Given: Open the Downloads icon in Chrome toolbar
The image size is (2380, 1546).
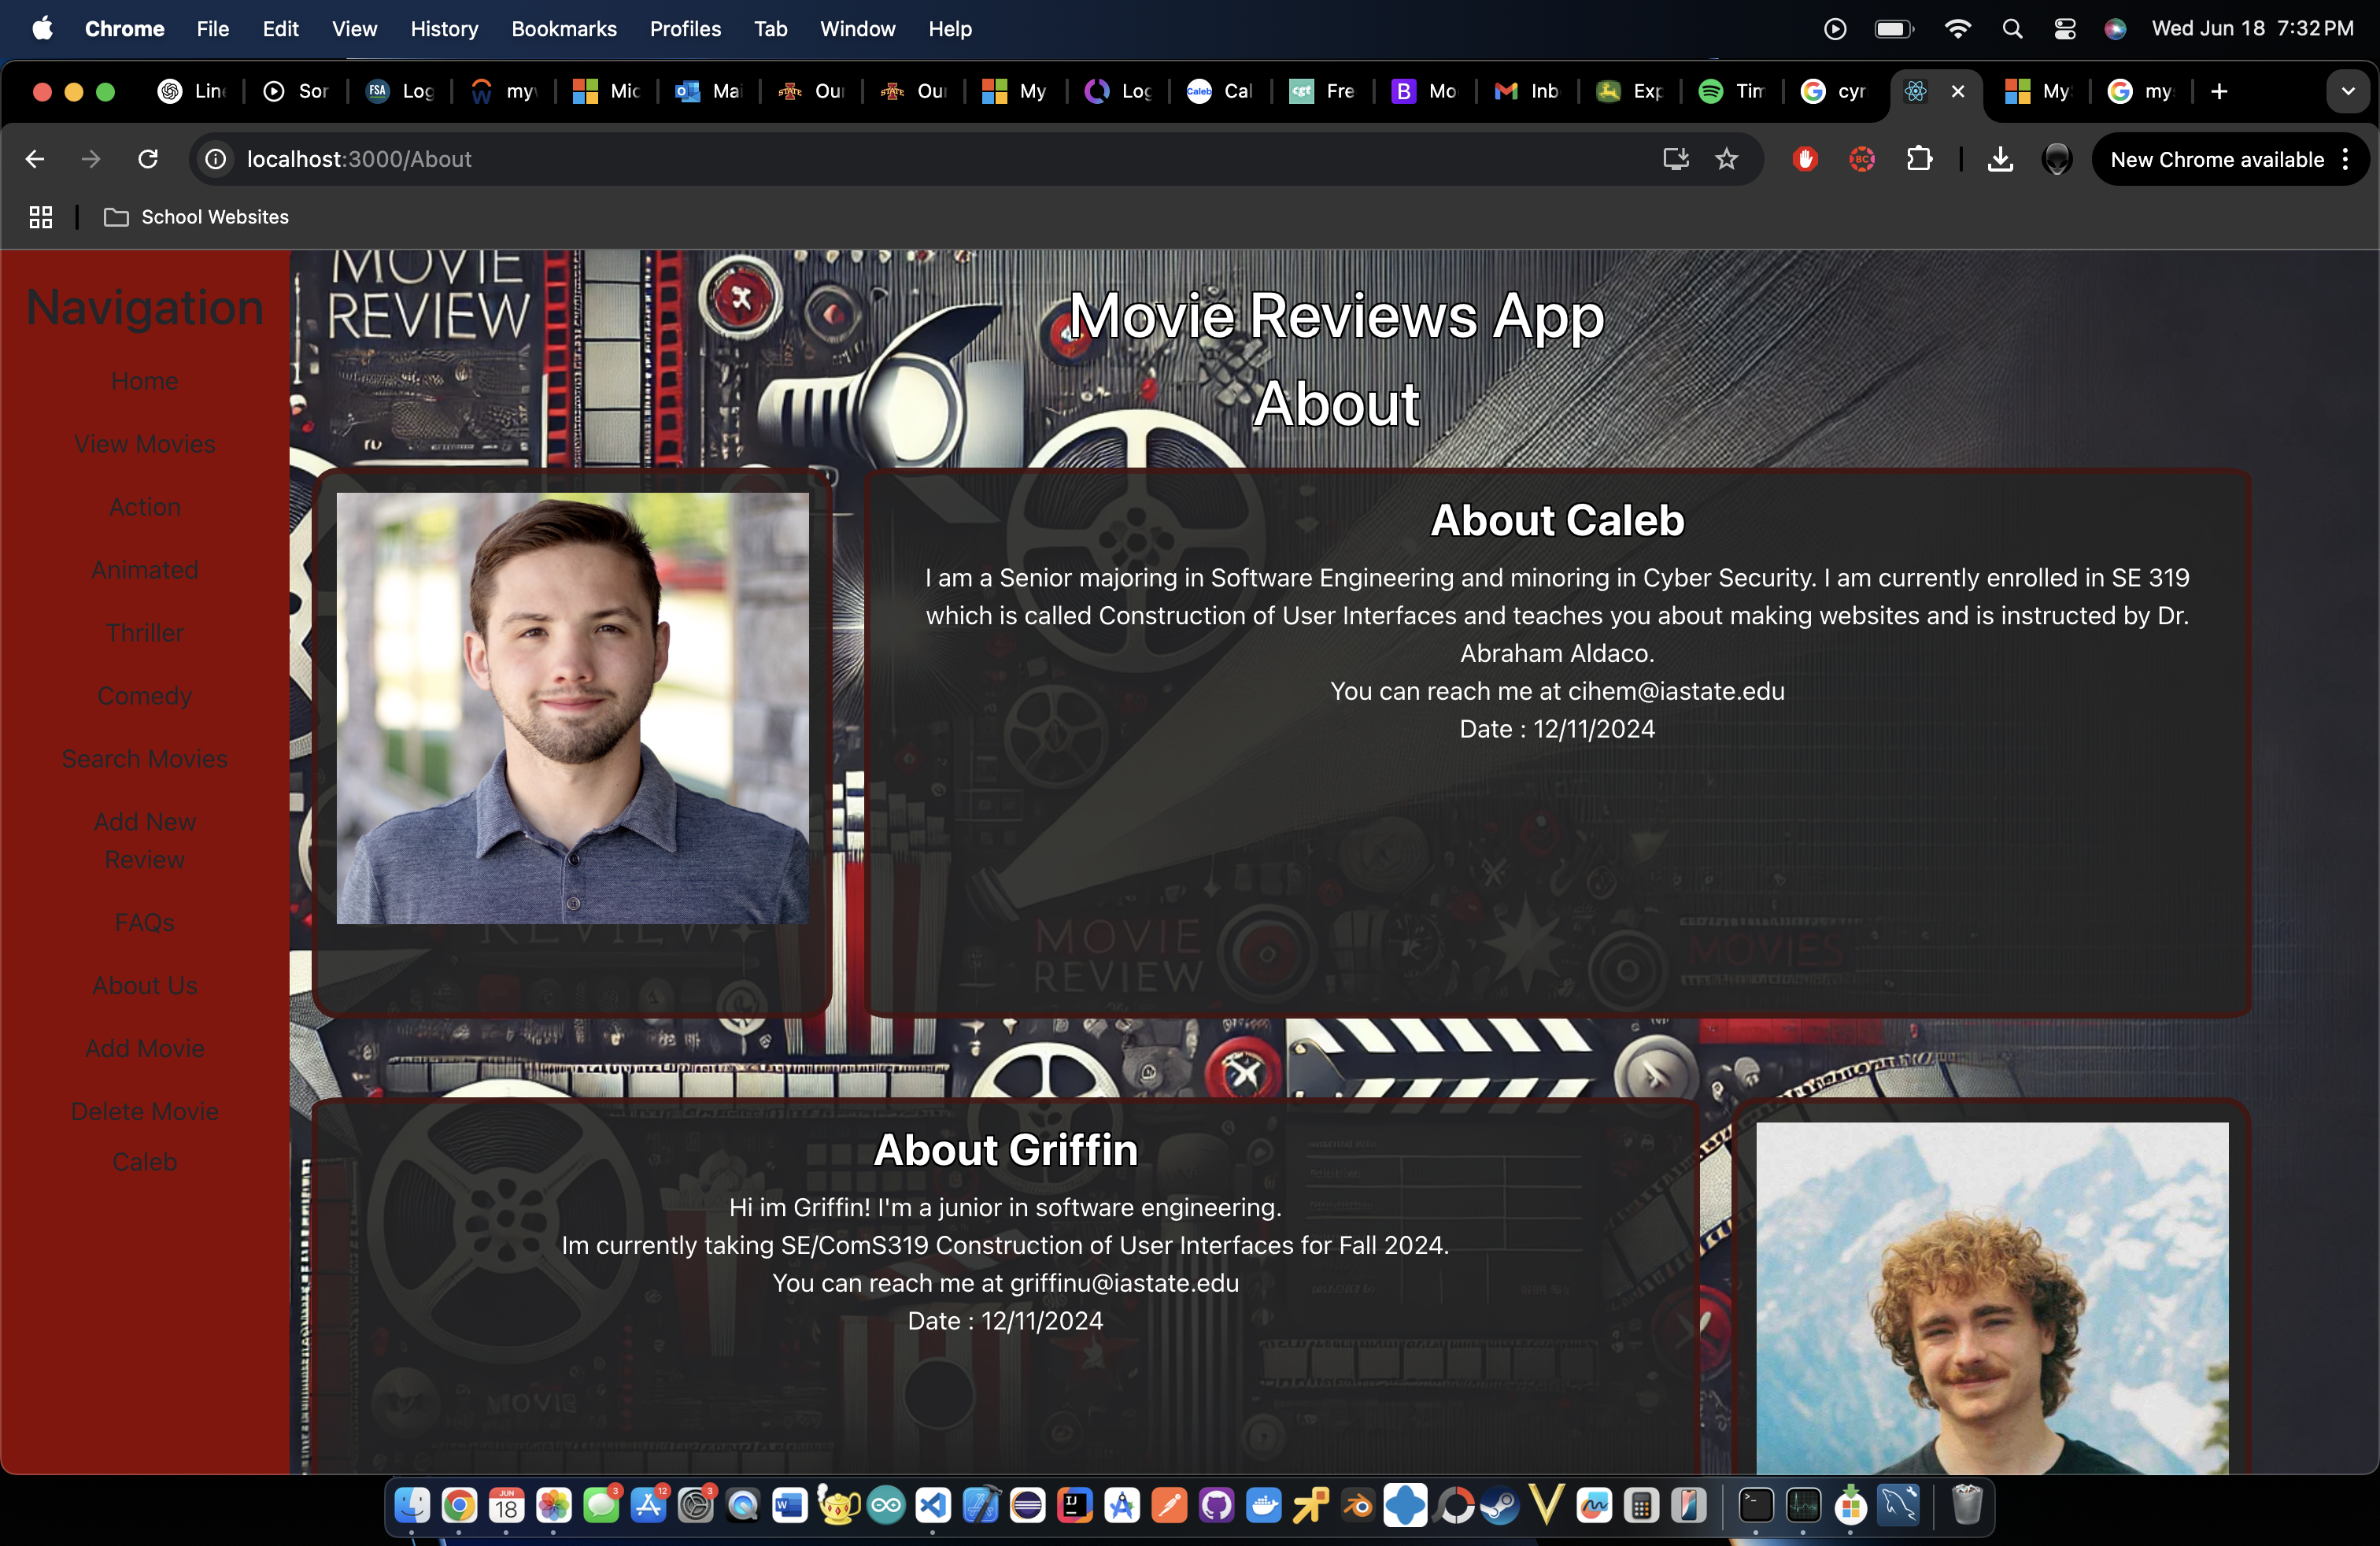Looking at the screenshot, I should pyautogui.click(x=2000, y=159).
